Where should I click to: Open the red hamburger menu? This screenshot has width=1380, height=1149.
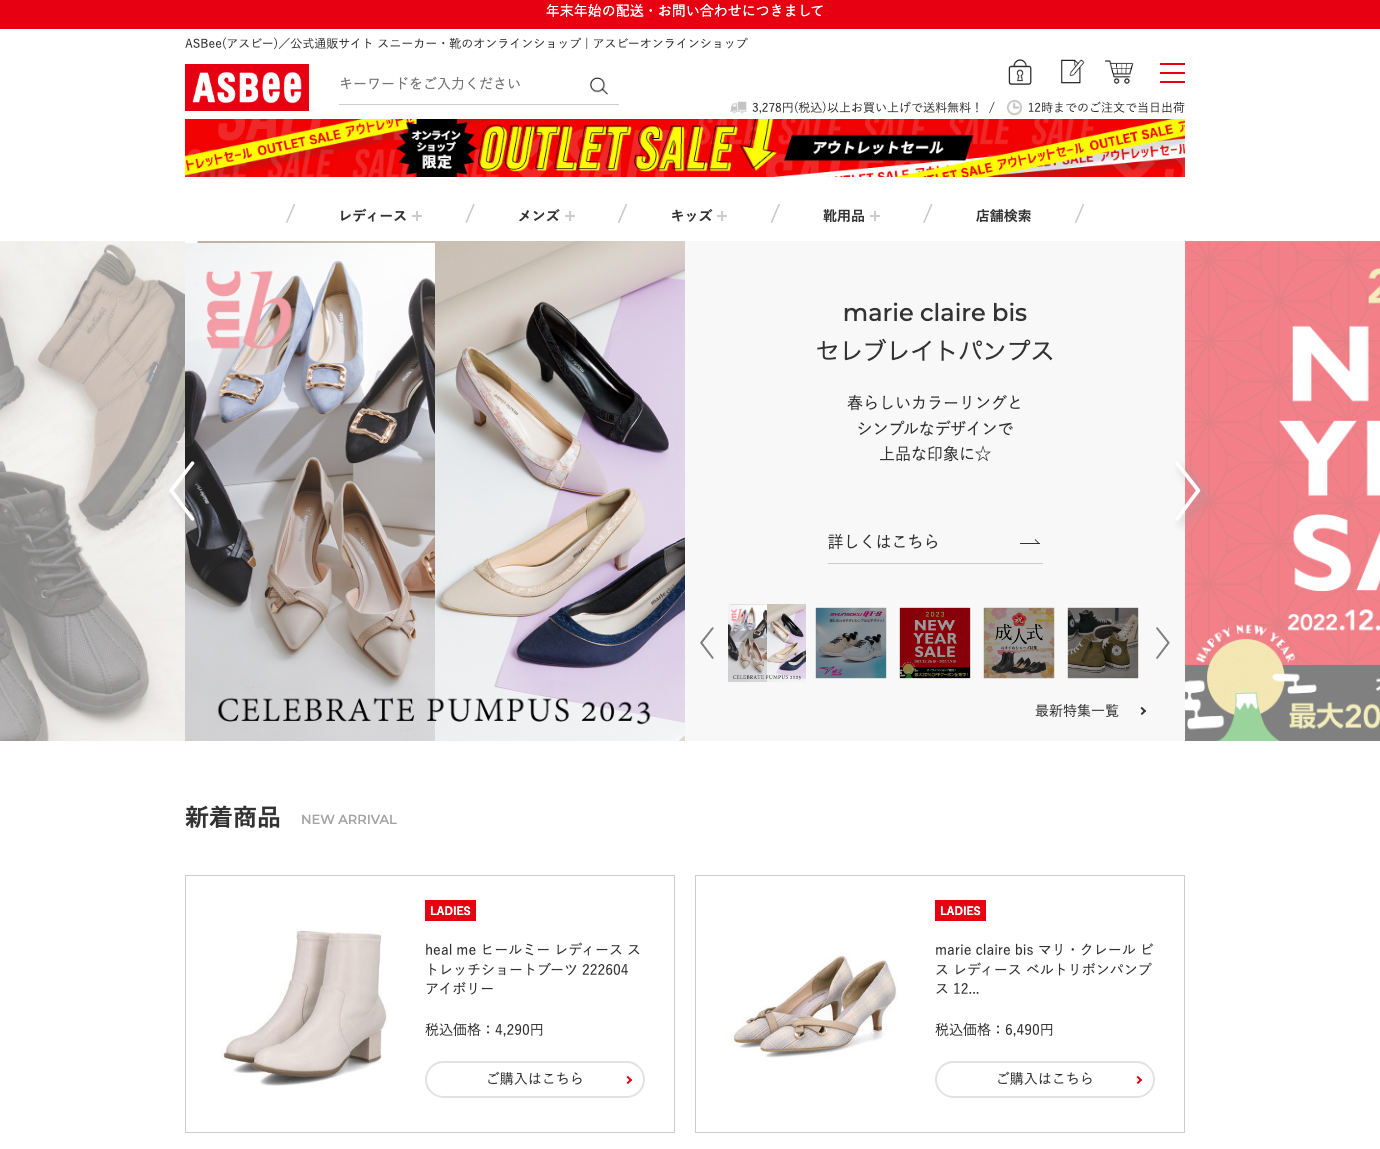tap(1172, 73)
